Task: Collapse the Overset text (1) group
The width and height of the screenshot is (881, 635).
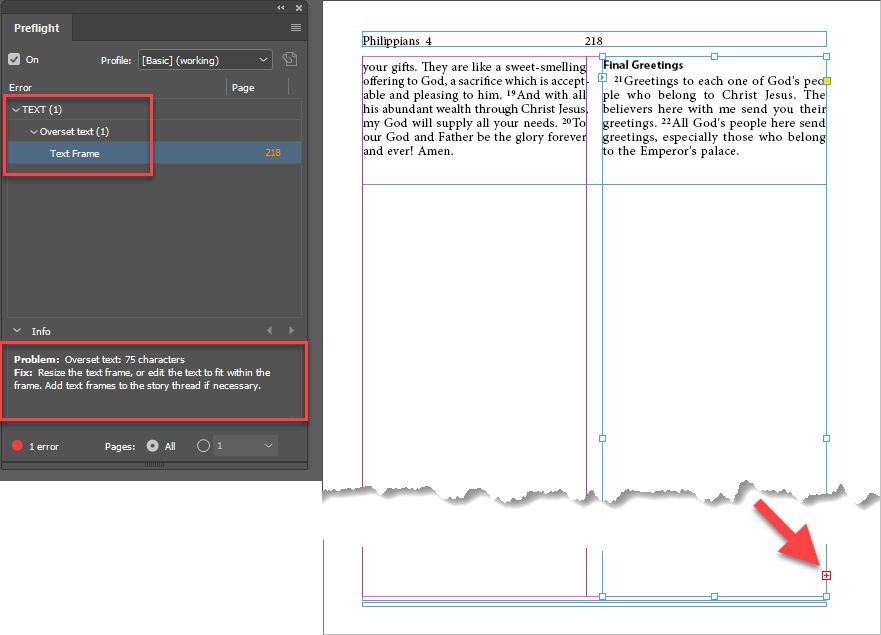Action: (x=34, y=131)
